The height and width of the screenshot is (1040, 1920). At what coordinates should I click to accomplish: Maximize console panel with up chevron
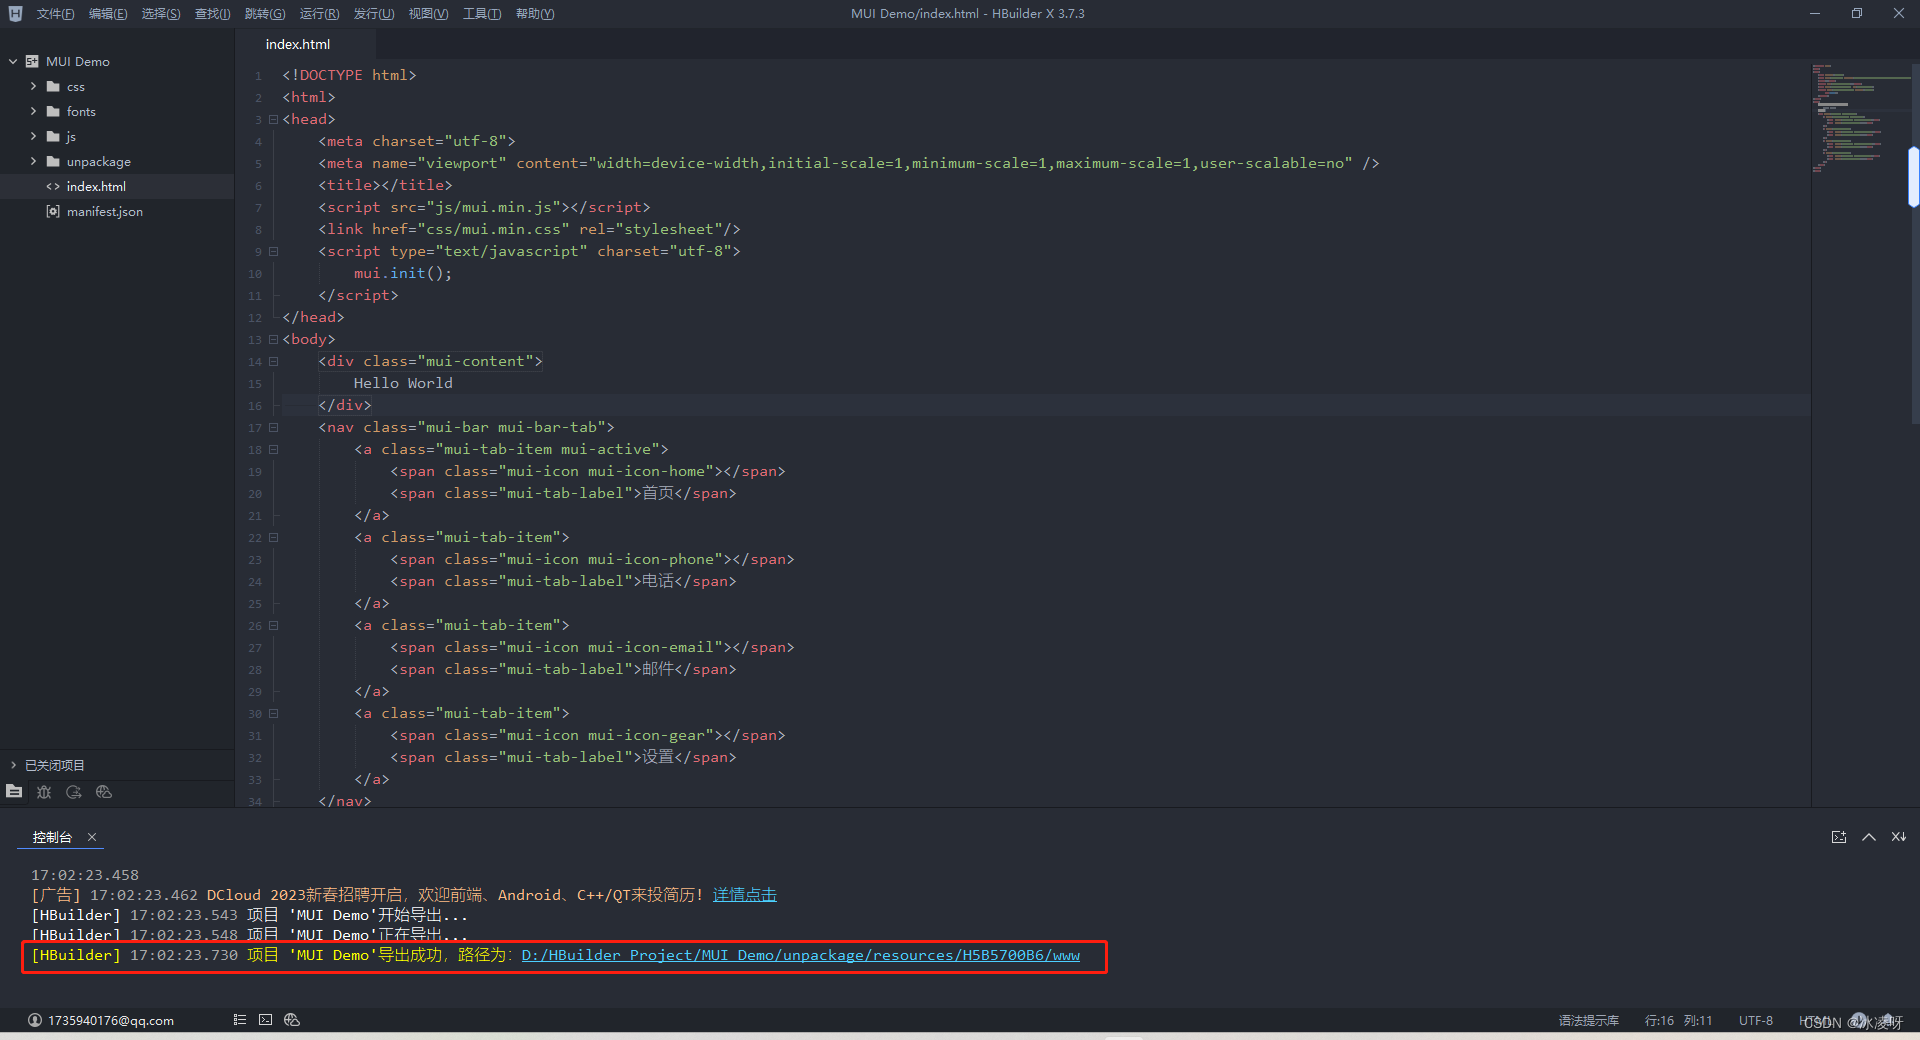tap(1869, 837)
